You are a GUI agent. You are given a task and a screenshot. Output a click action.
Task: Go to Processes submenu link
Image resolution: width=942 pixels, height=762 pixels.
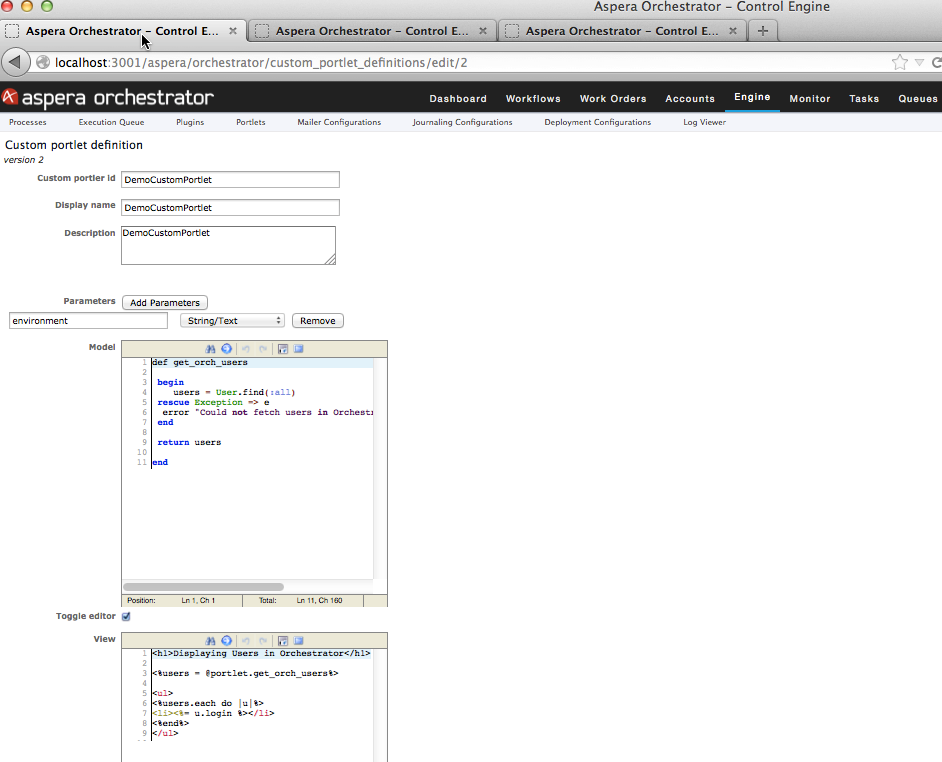pos(28,122)
